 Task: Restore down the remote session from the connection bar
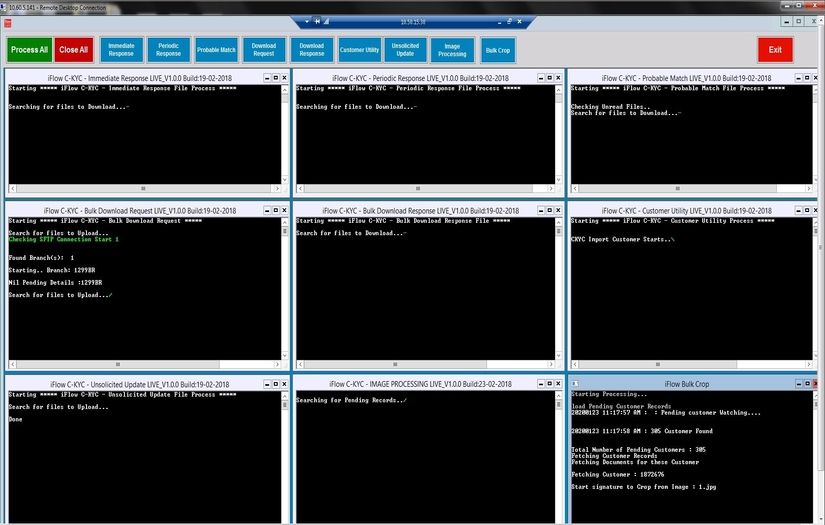pos(509,22)
